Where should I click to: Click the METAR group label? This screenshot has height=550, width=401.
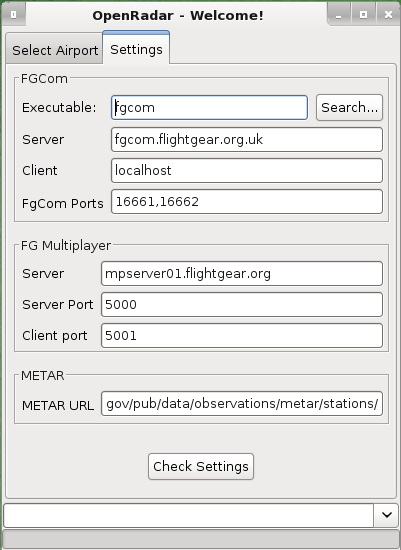coord(43,376)
